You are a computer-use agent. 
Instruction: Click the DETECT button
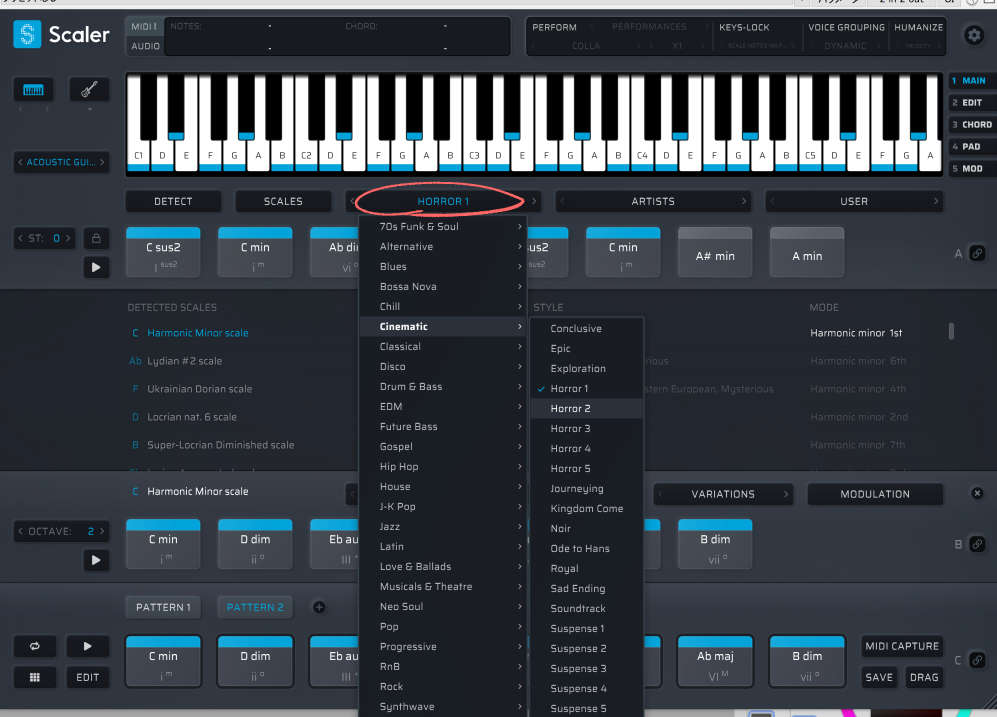(173, 201)
